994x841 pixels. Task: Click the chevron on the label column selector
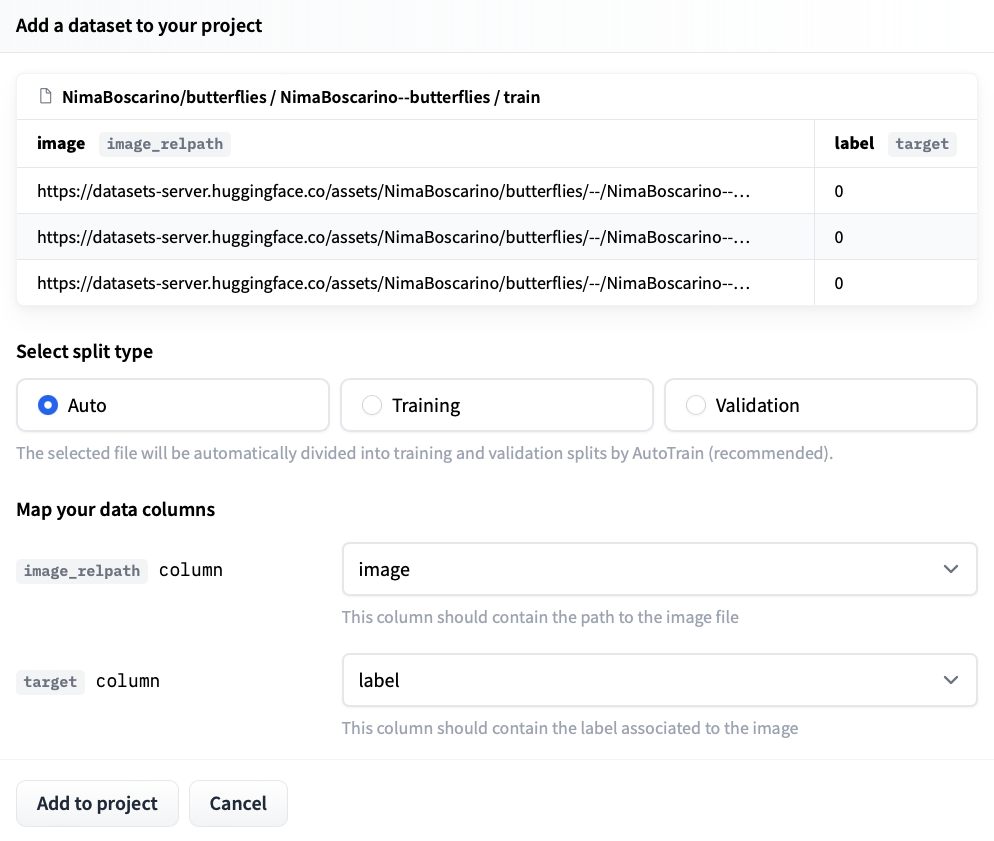point(951,680)
